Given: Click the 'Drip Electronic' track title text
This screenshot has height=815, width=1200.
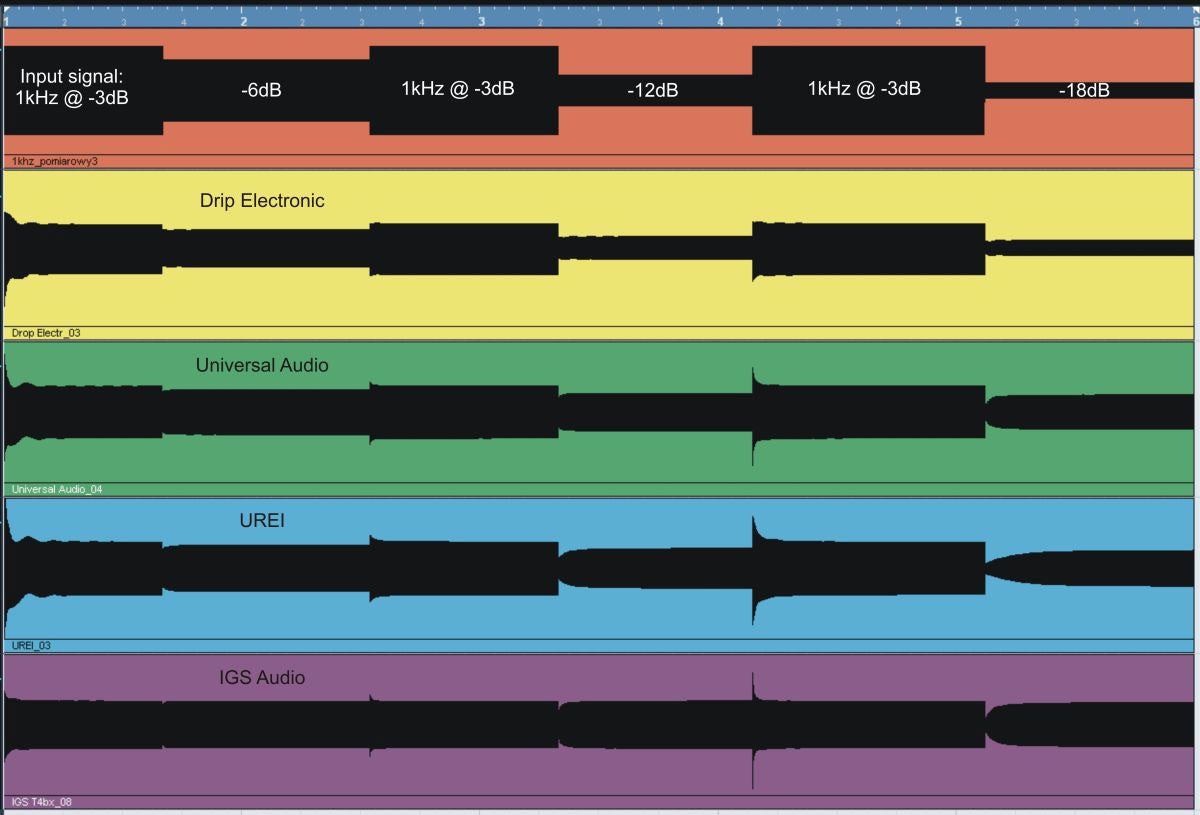Looking at the screenshot, I should pos(262,201).
